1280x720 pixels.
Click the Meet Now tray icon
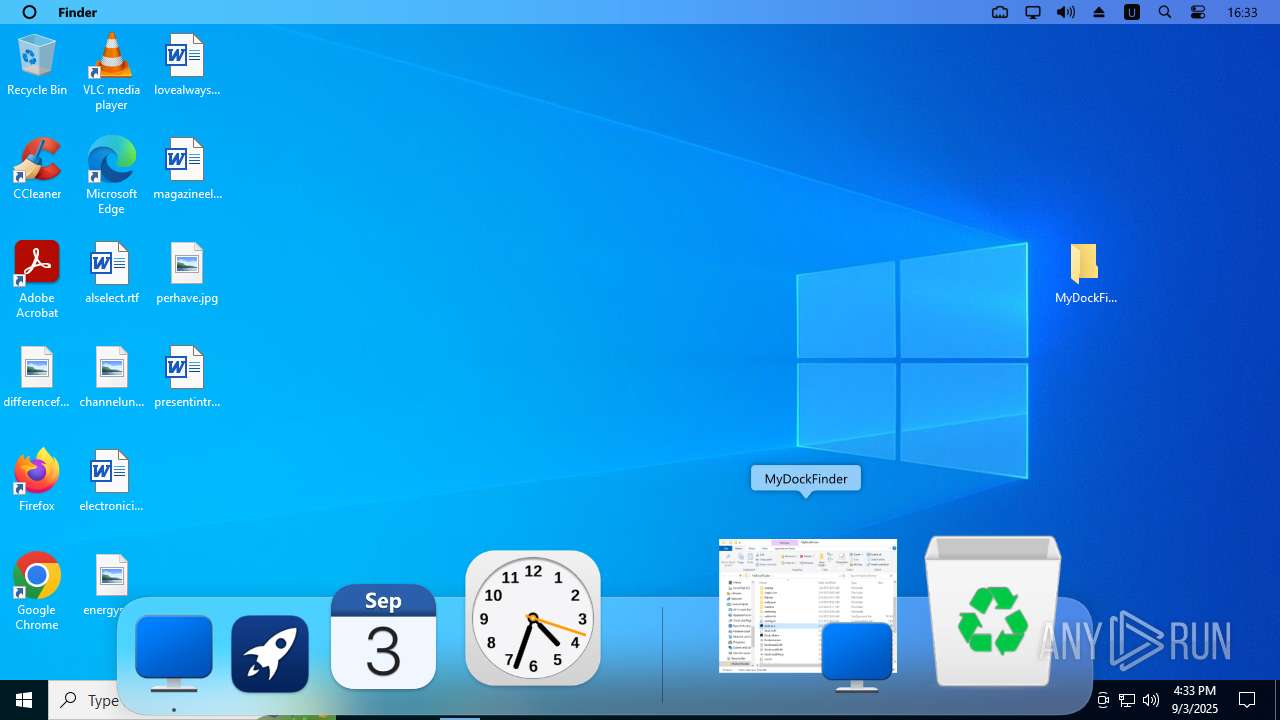click(x=1103, y=700)
